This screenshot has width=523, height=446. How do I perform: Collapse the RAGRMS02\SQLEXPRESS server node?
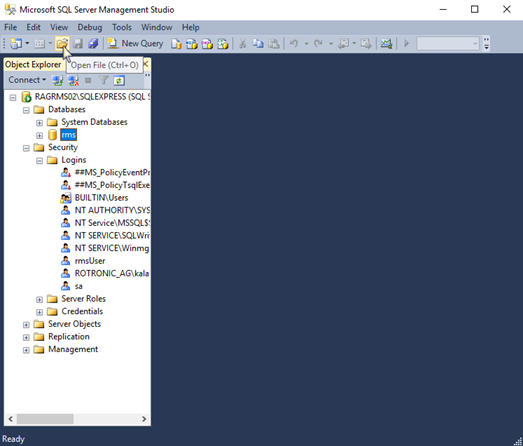[13, 98]
